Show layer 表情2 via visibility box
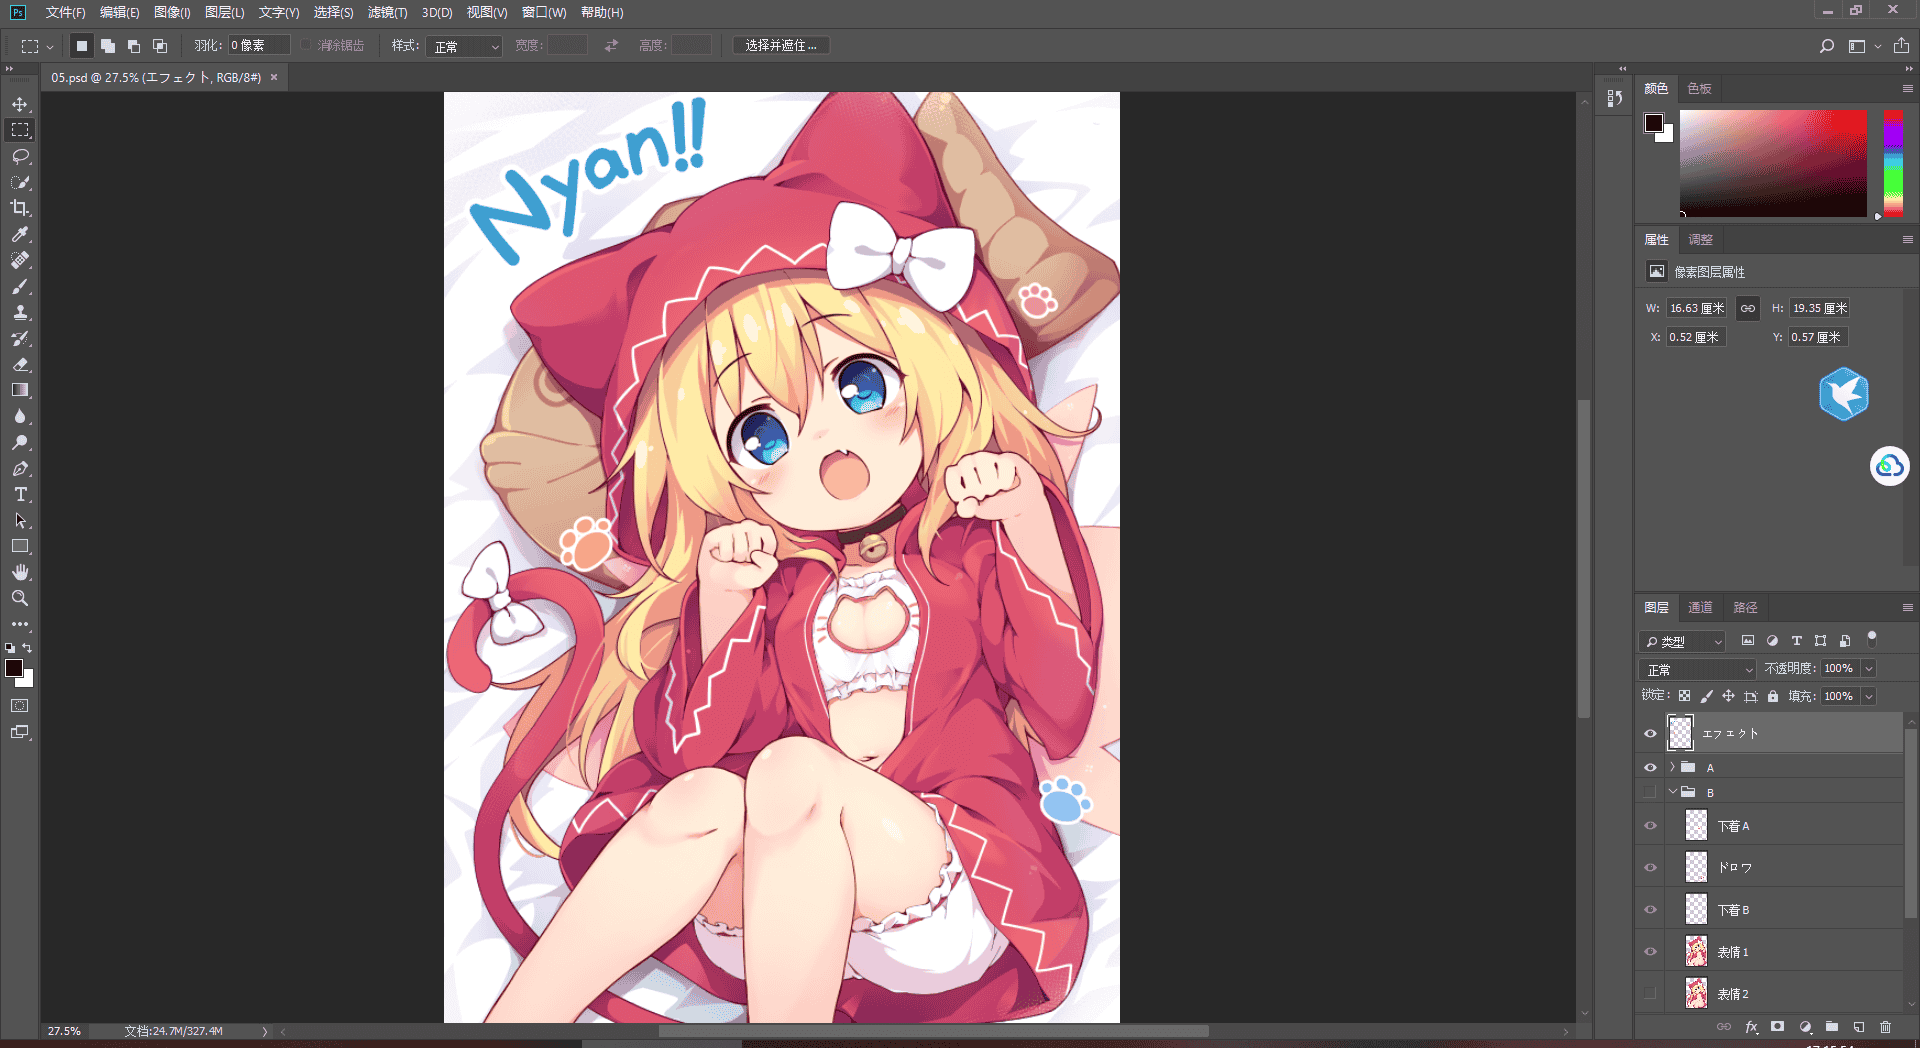Screen dimensions: 1920x1048 [x=1650, y=994]
